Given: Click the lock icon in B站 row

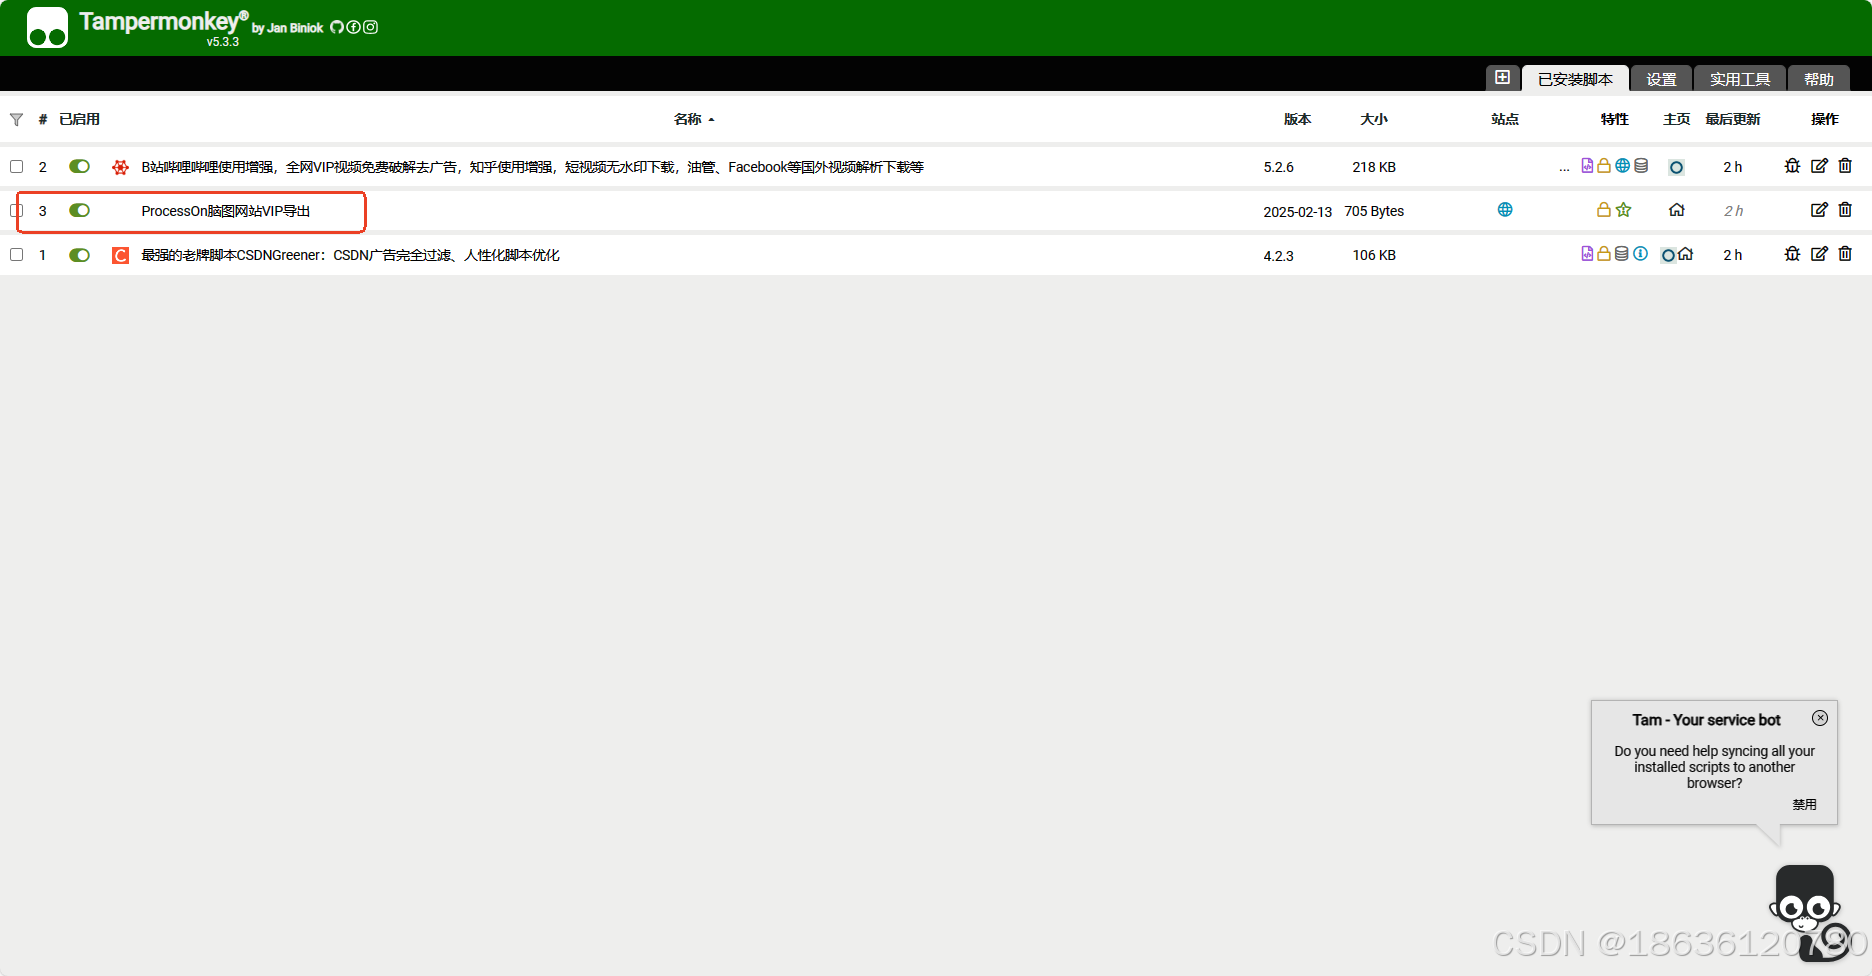Looking at the screenshot, I should click(x=1604, y=166).
